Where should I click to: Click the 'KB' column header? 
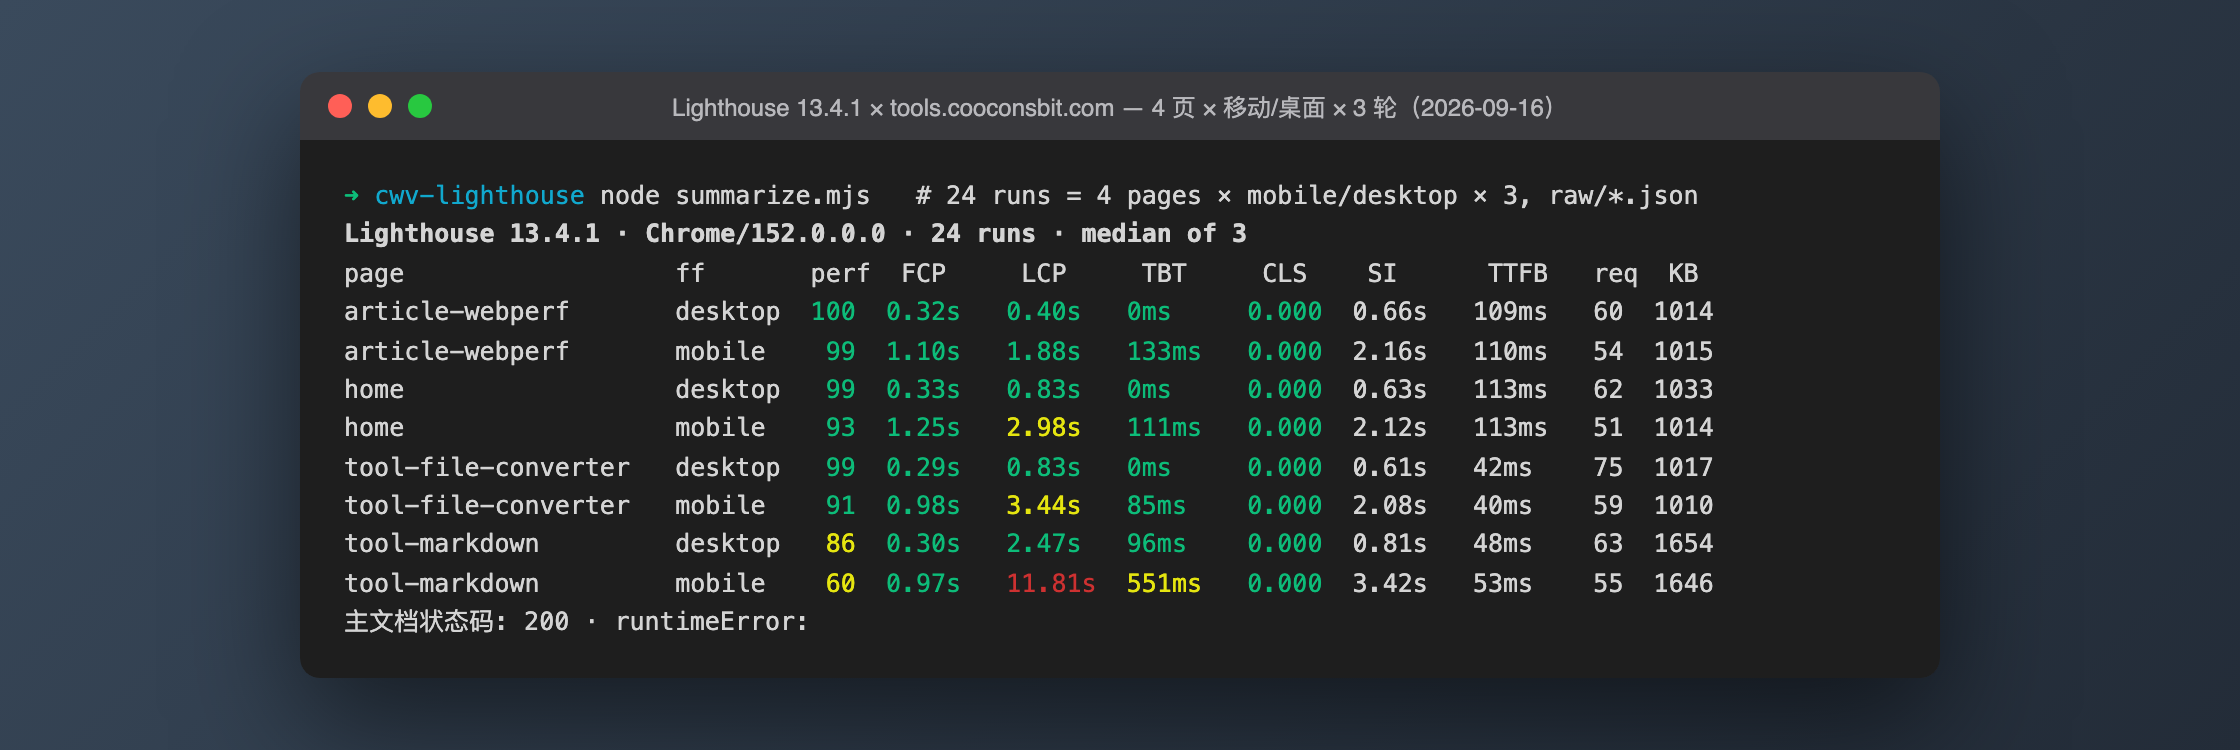[1683, 273]
